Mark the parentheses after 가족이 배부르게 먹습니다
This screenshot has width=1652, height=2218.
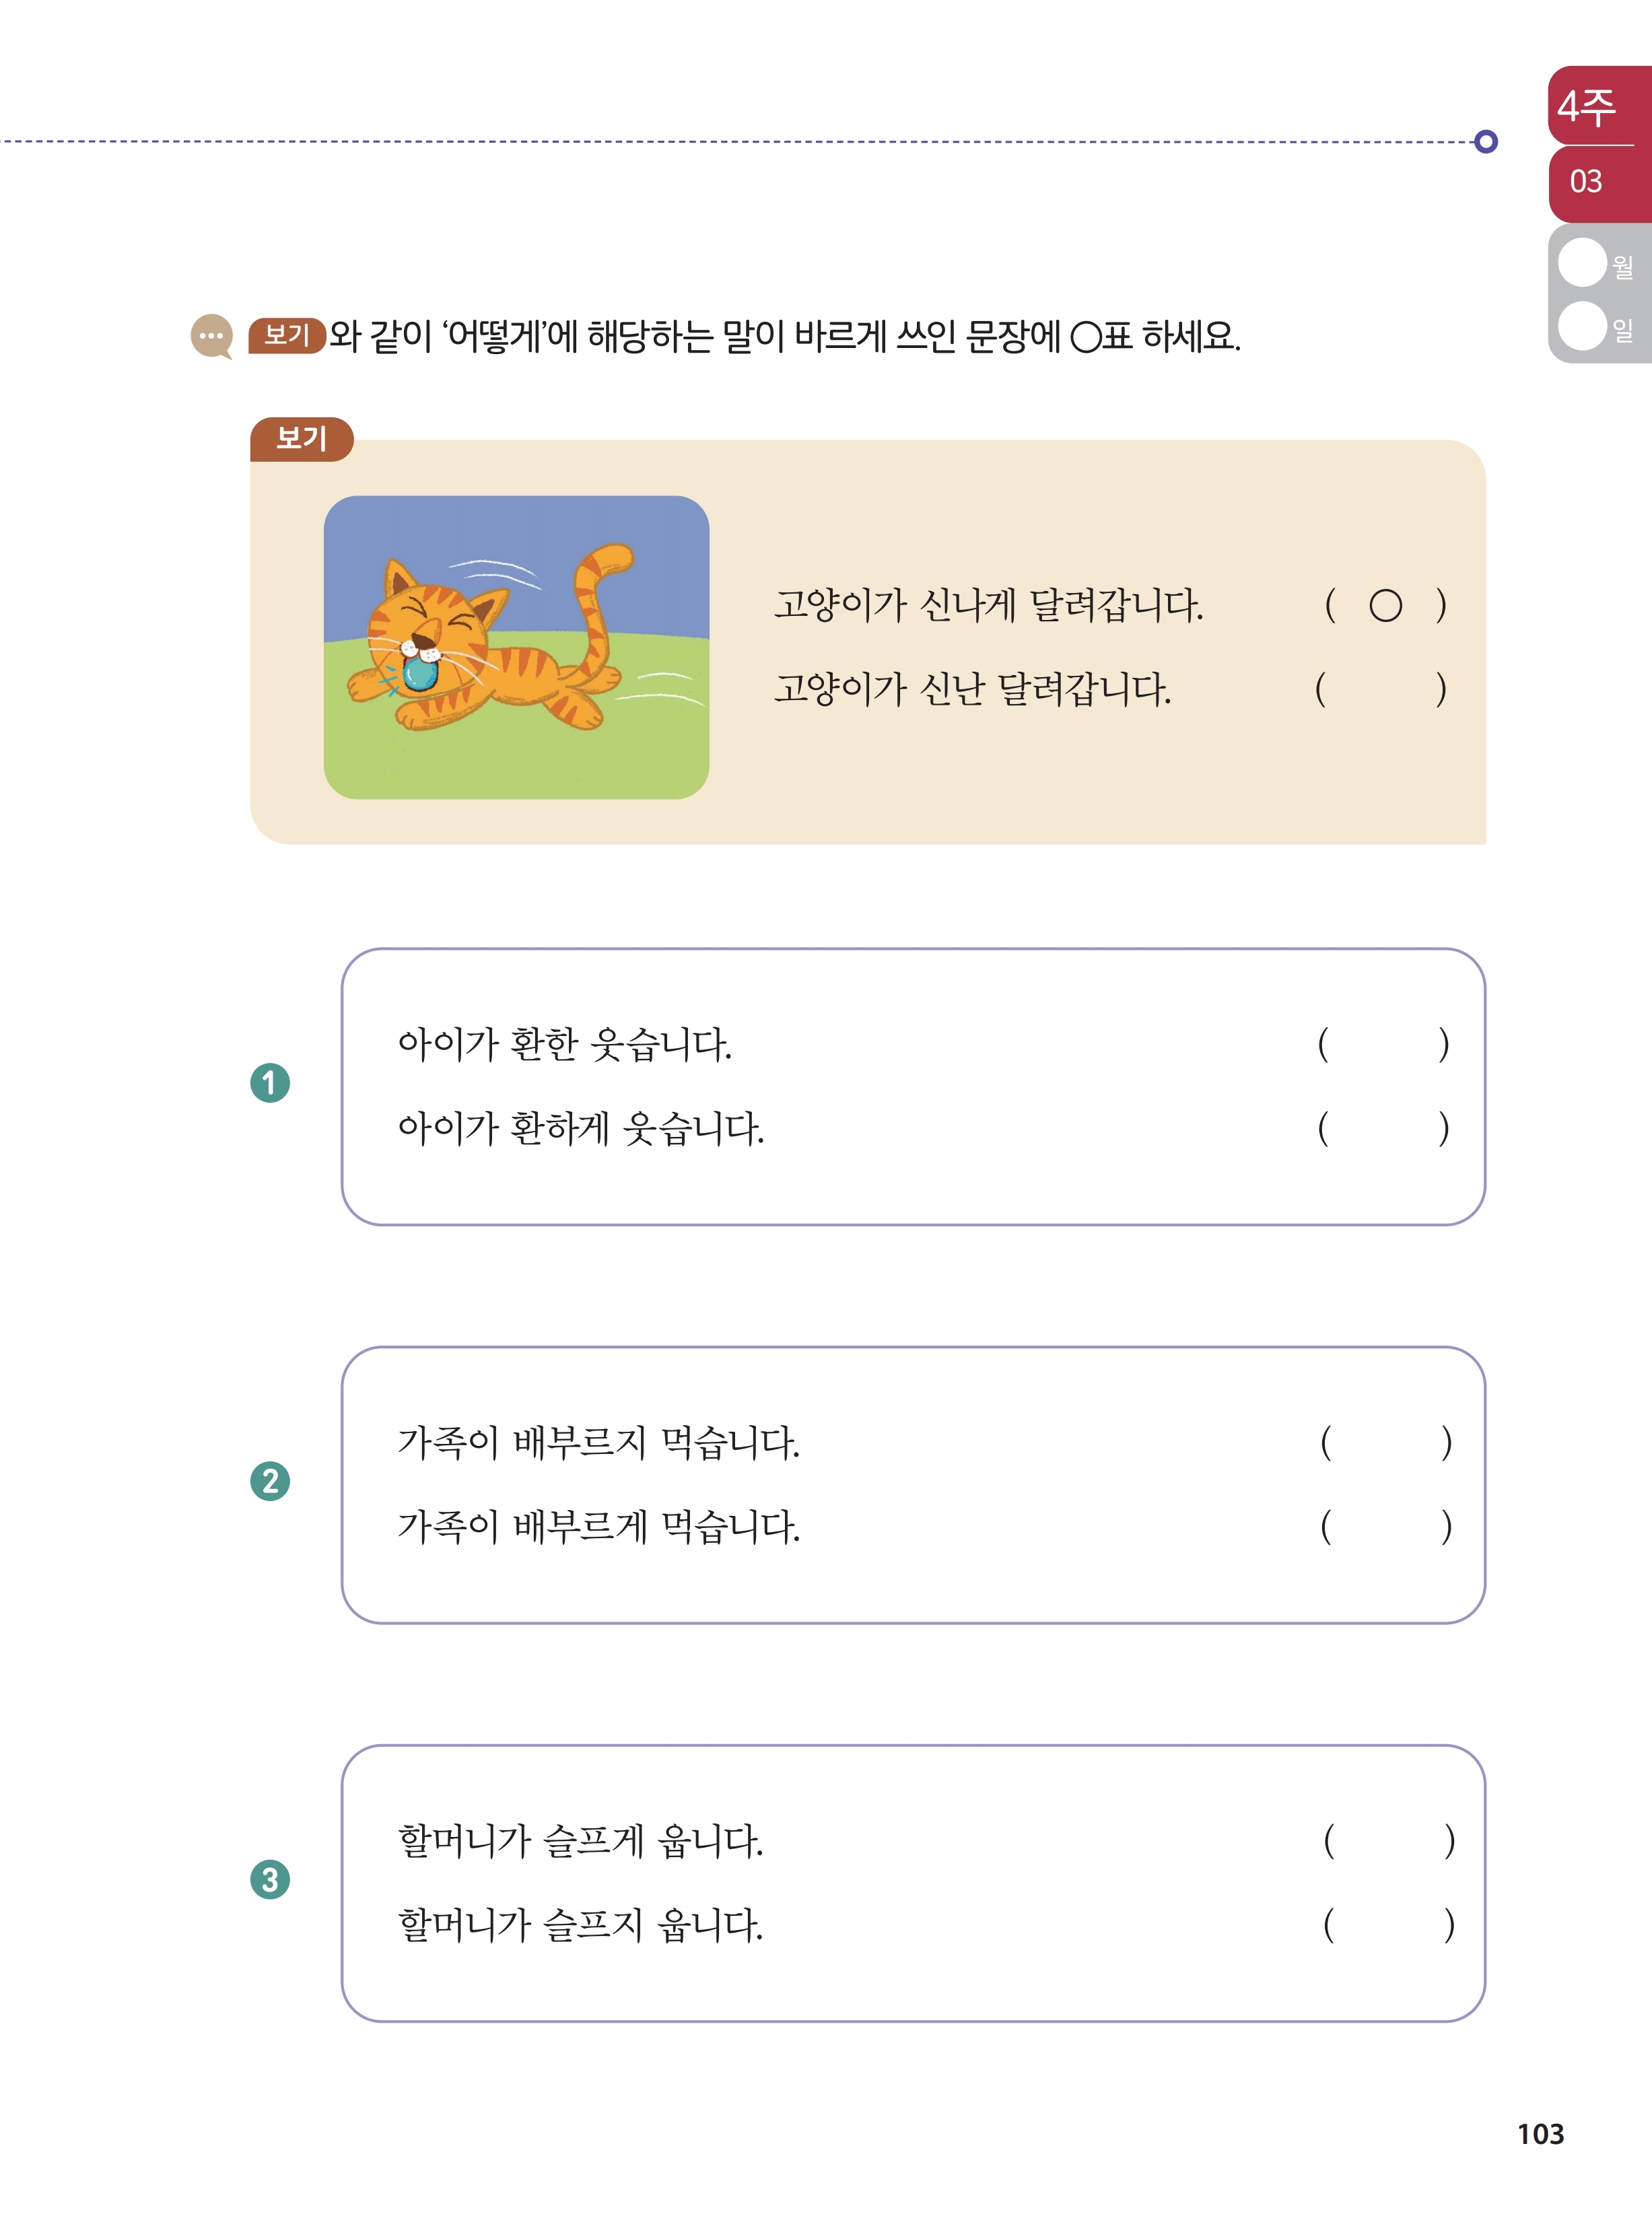click(x=1386, y=1526)
